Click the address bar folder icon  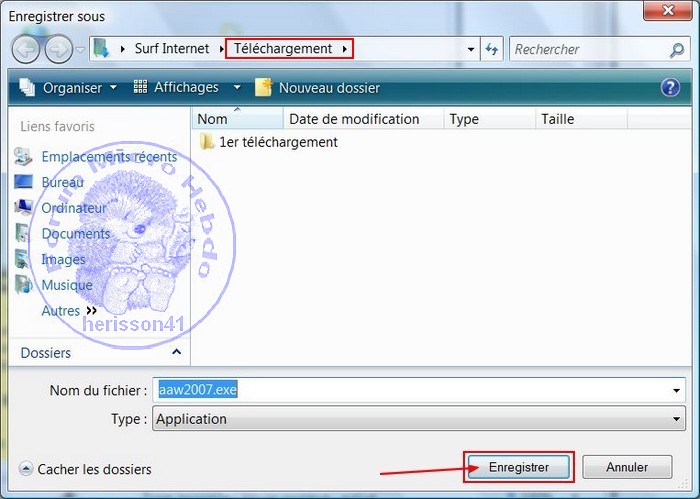(x=101, y=48)
